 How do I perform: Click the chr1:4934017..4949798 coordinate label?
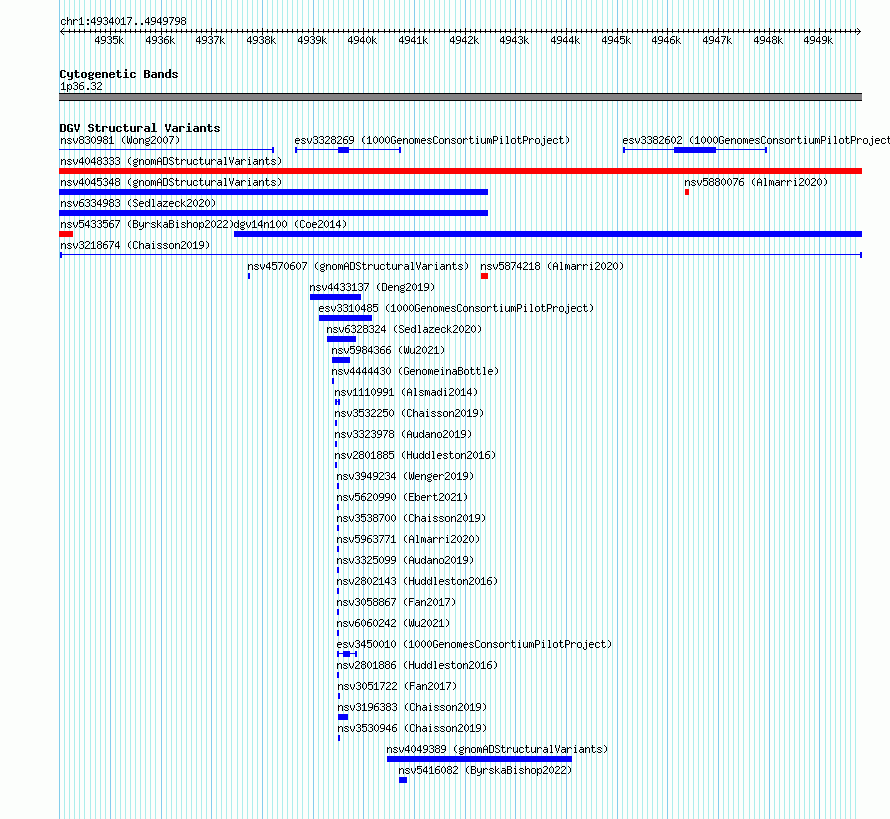123,21
